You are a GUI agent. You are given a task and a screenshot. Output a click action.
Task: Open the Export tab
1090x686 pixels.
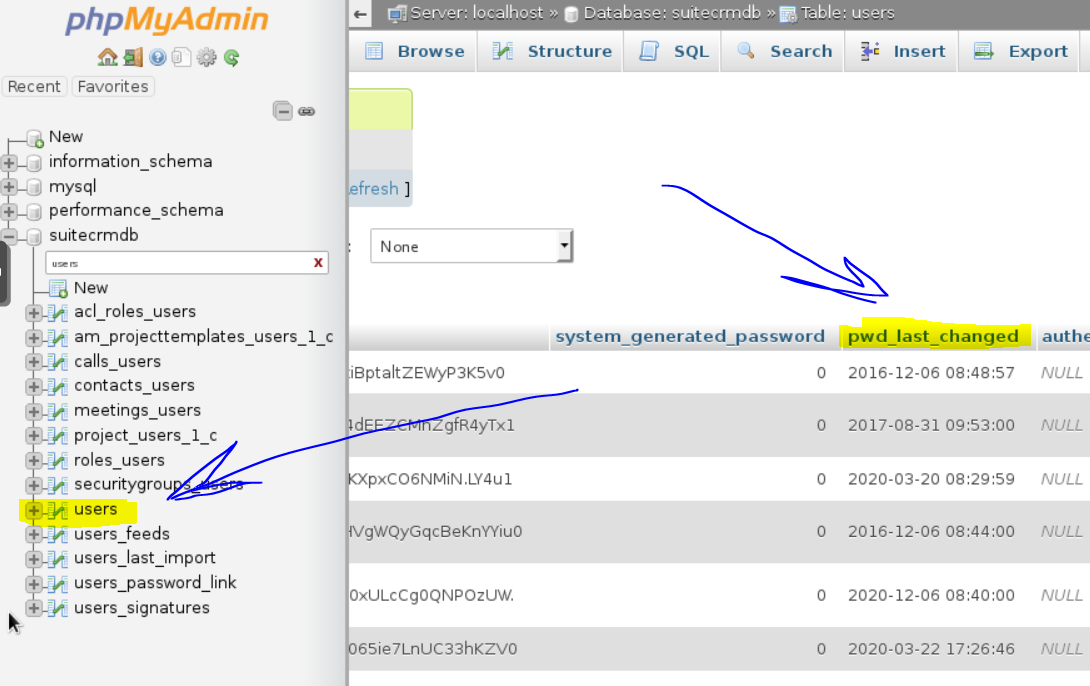click(x=1020, y=51)
